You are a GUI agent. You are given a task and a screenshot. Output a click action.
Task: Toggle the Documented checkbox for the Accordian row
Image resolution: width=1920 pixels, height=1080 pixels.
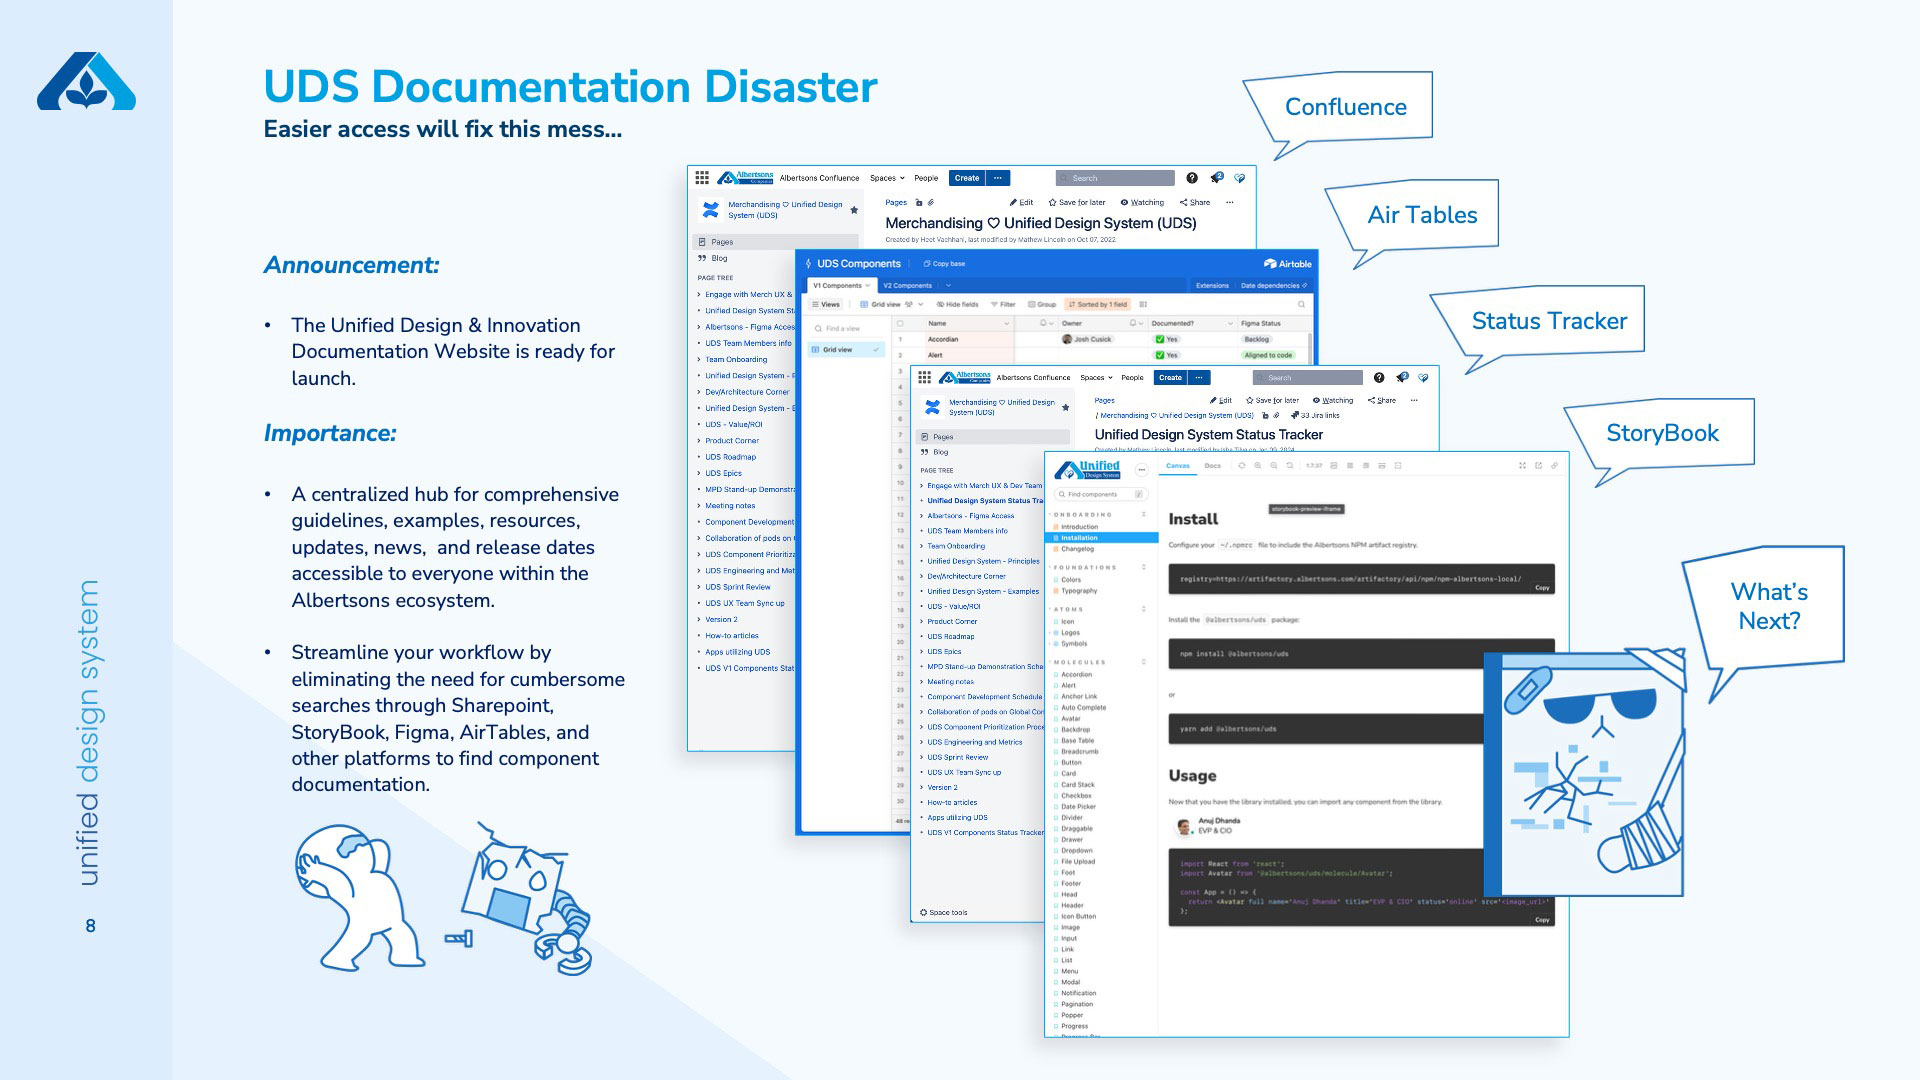click(1160, 339)
